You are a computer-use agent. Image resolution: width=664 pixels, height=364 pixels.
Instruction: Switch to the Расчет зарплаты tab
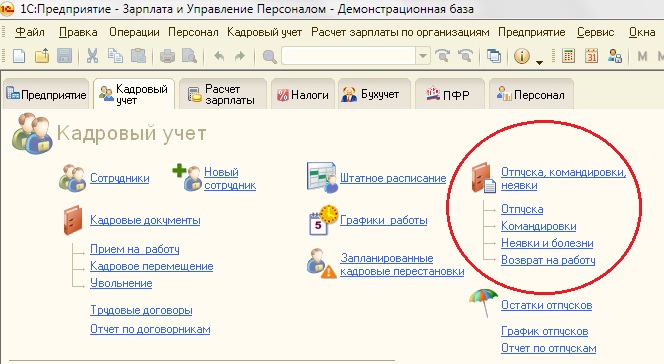click(x=223, y=94)
